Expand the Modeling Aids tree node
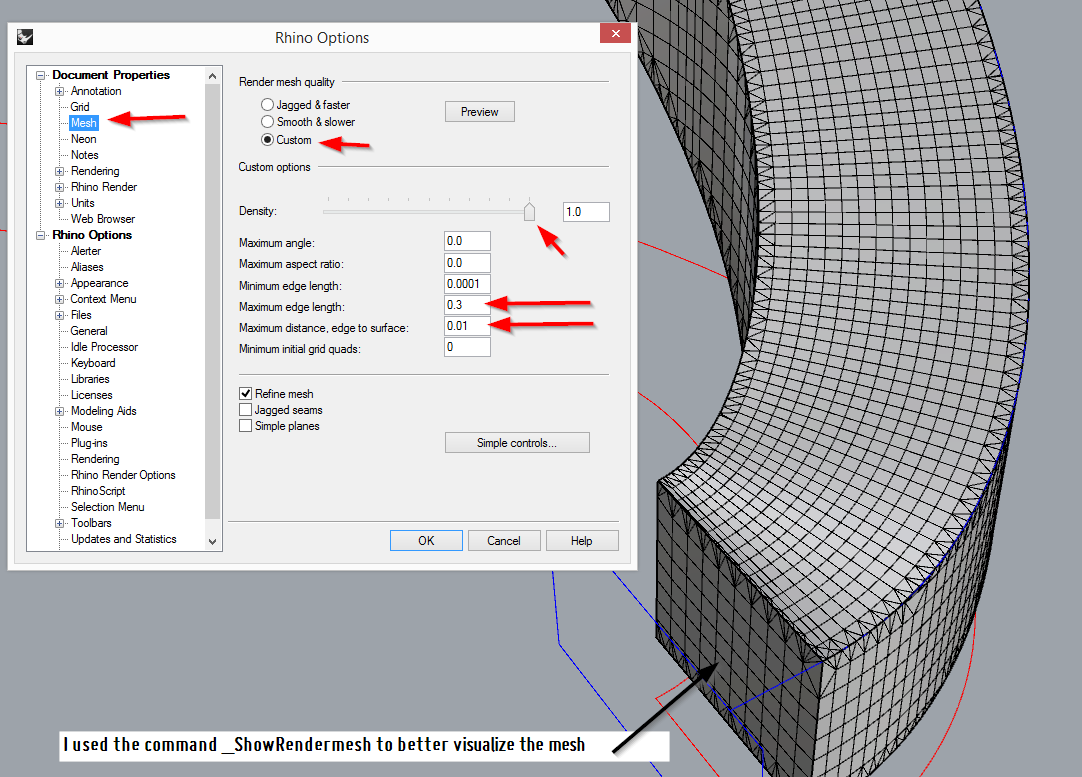Image resolution: width=1082 pixels, height=777 pixels. 59,411
